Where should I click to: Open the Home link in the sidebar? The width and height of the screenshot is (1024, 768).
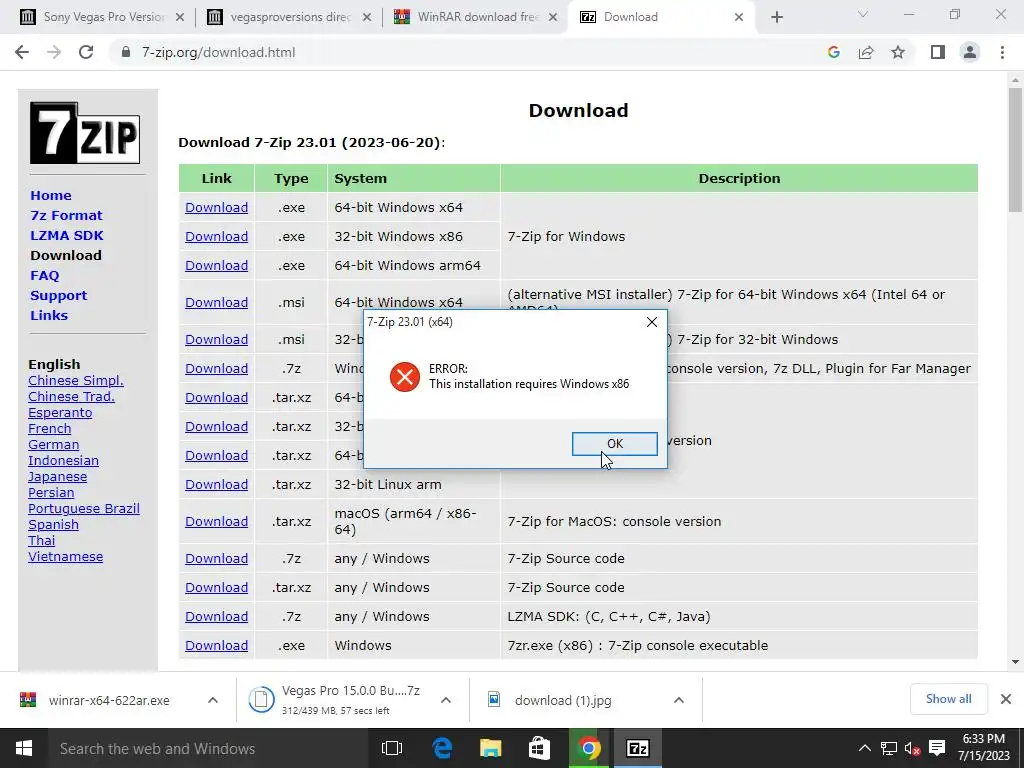click(51, 195)
